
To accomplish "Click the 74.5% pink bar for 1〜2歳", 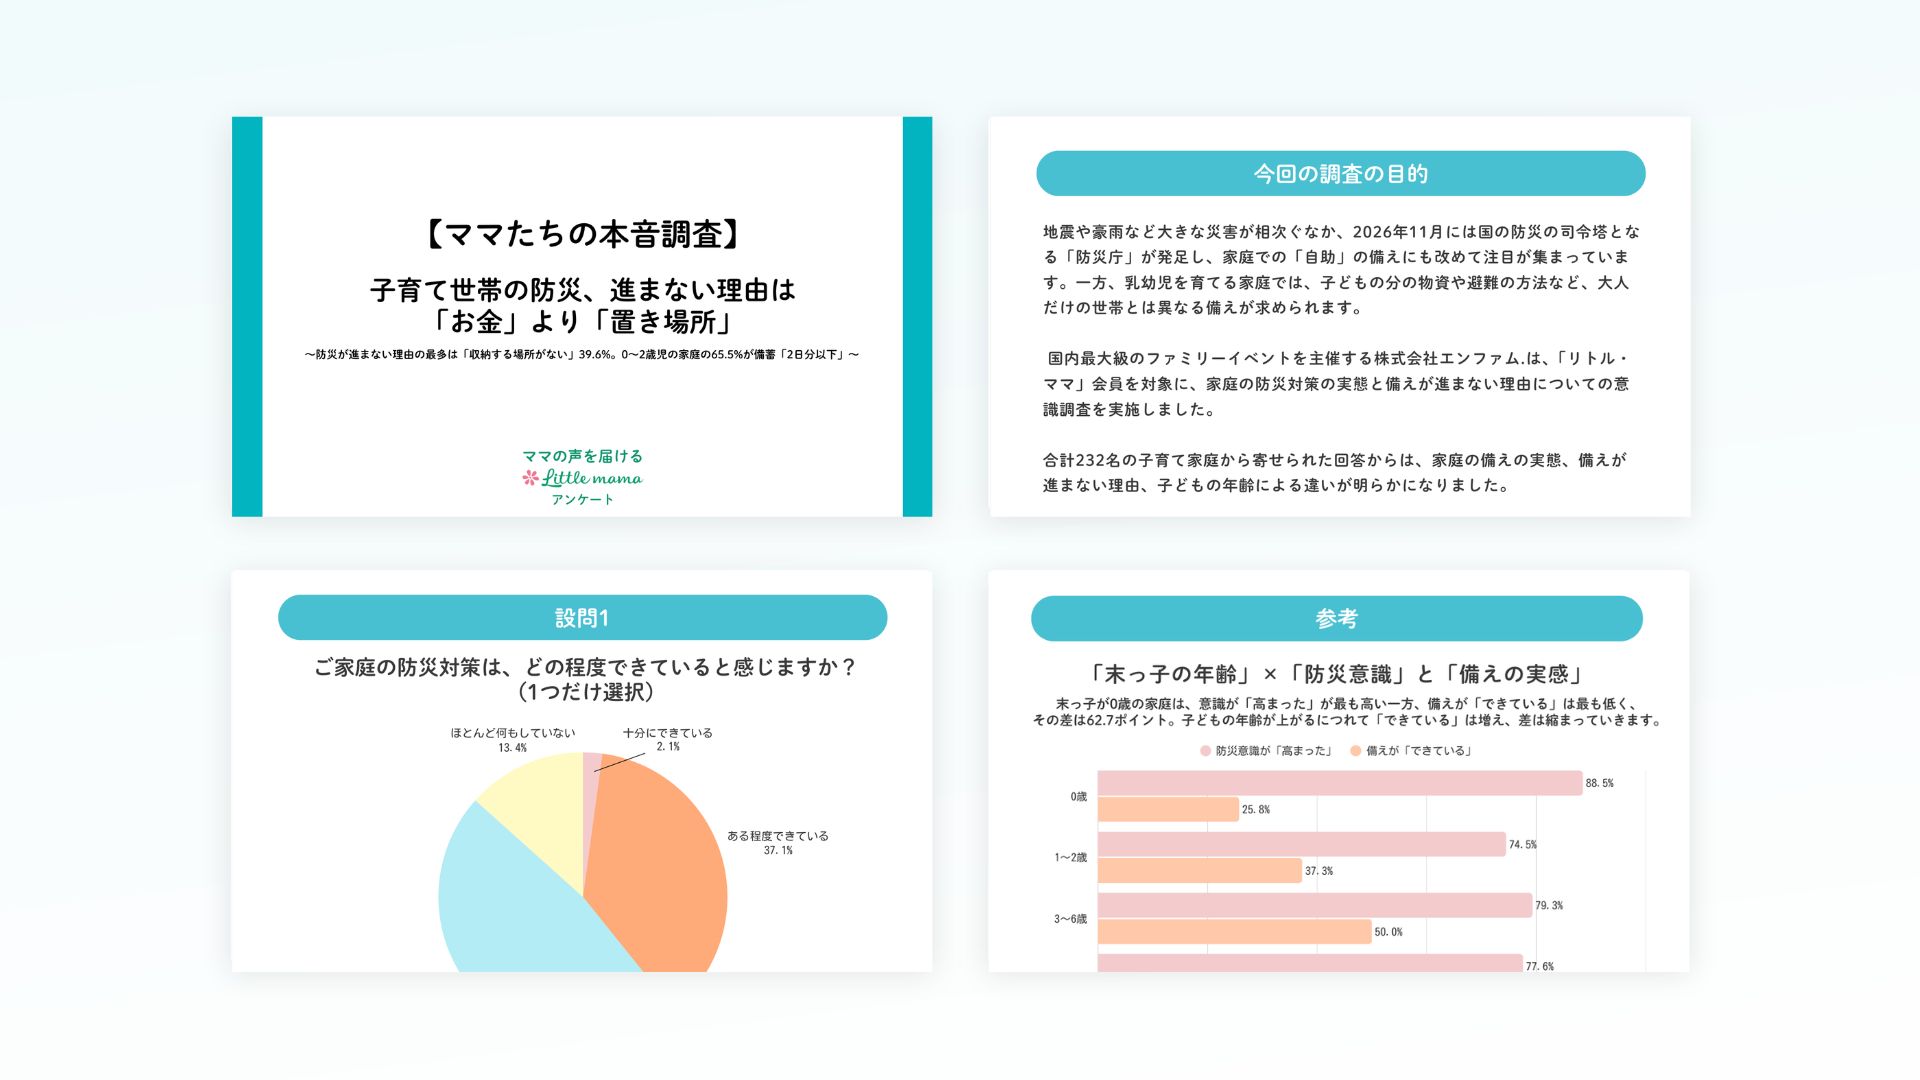I will (1302, 844).
